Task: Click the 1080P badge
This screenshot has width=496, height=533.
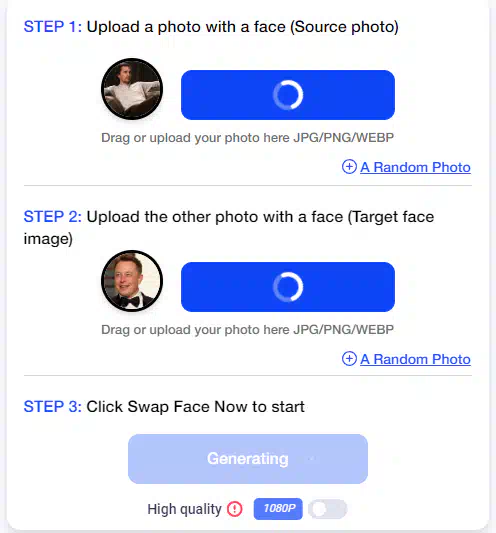Action: coord(278,509)
